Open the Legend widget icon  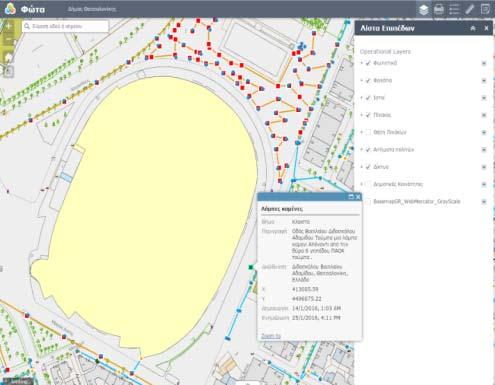(454, 9)
